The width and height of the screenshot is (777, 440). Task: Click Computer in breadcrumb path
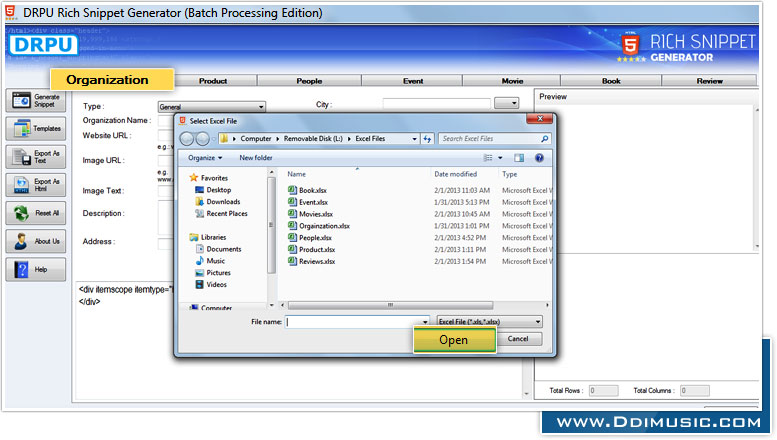pyautogui.click(x=256, y=139)
